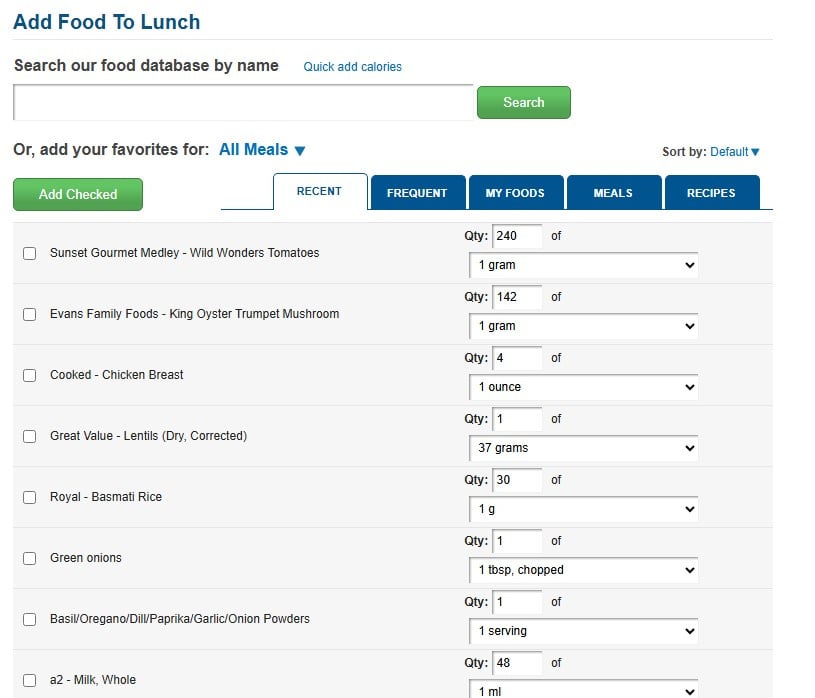This screenshot has width=815, height=698.
Task: Select the Cooked Chicken Breast checkbox
Action: (x=30, y=375)
